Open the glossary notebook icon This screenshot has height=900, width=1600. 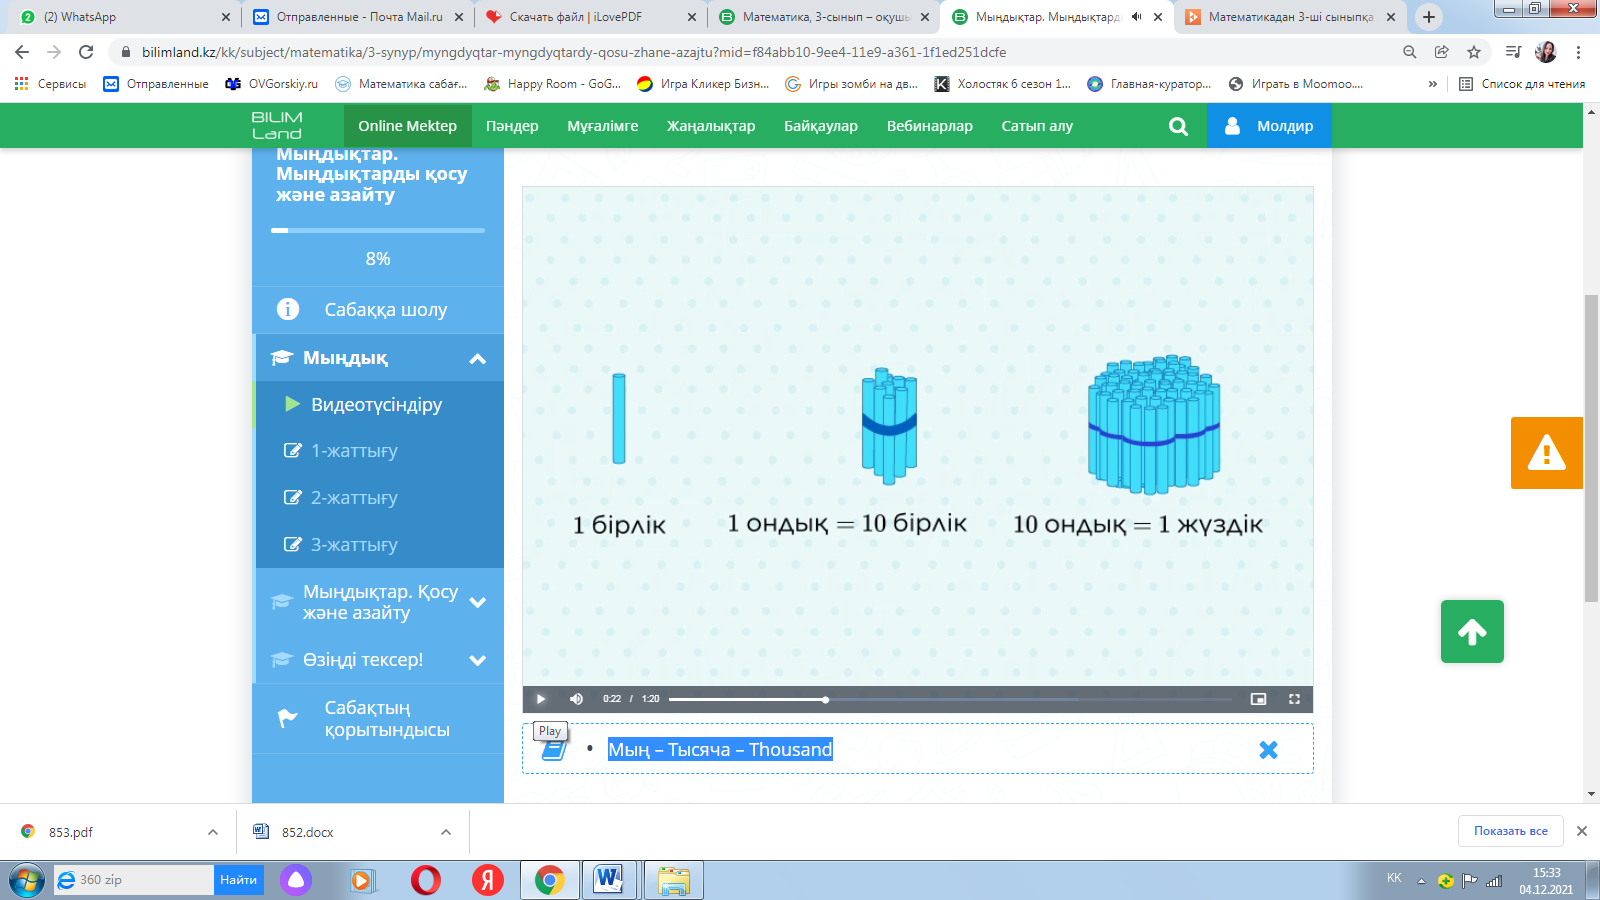click(554, 749)
